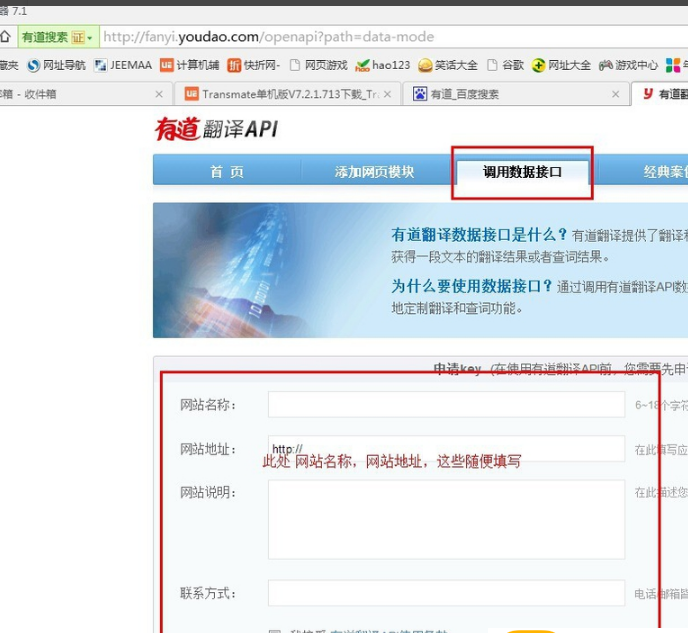Click the 联系方式 input field
Screen dimensions: 688x633
[446, 593]
